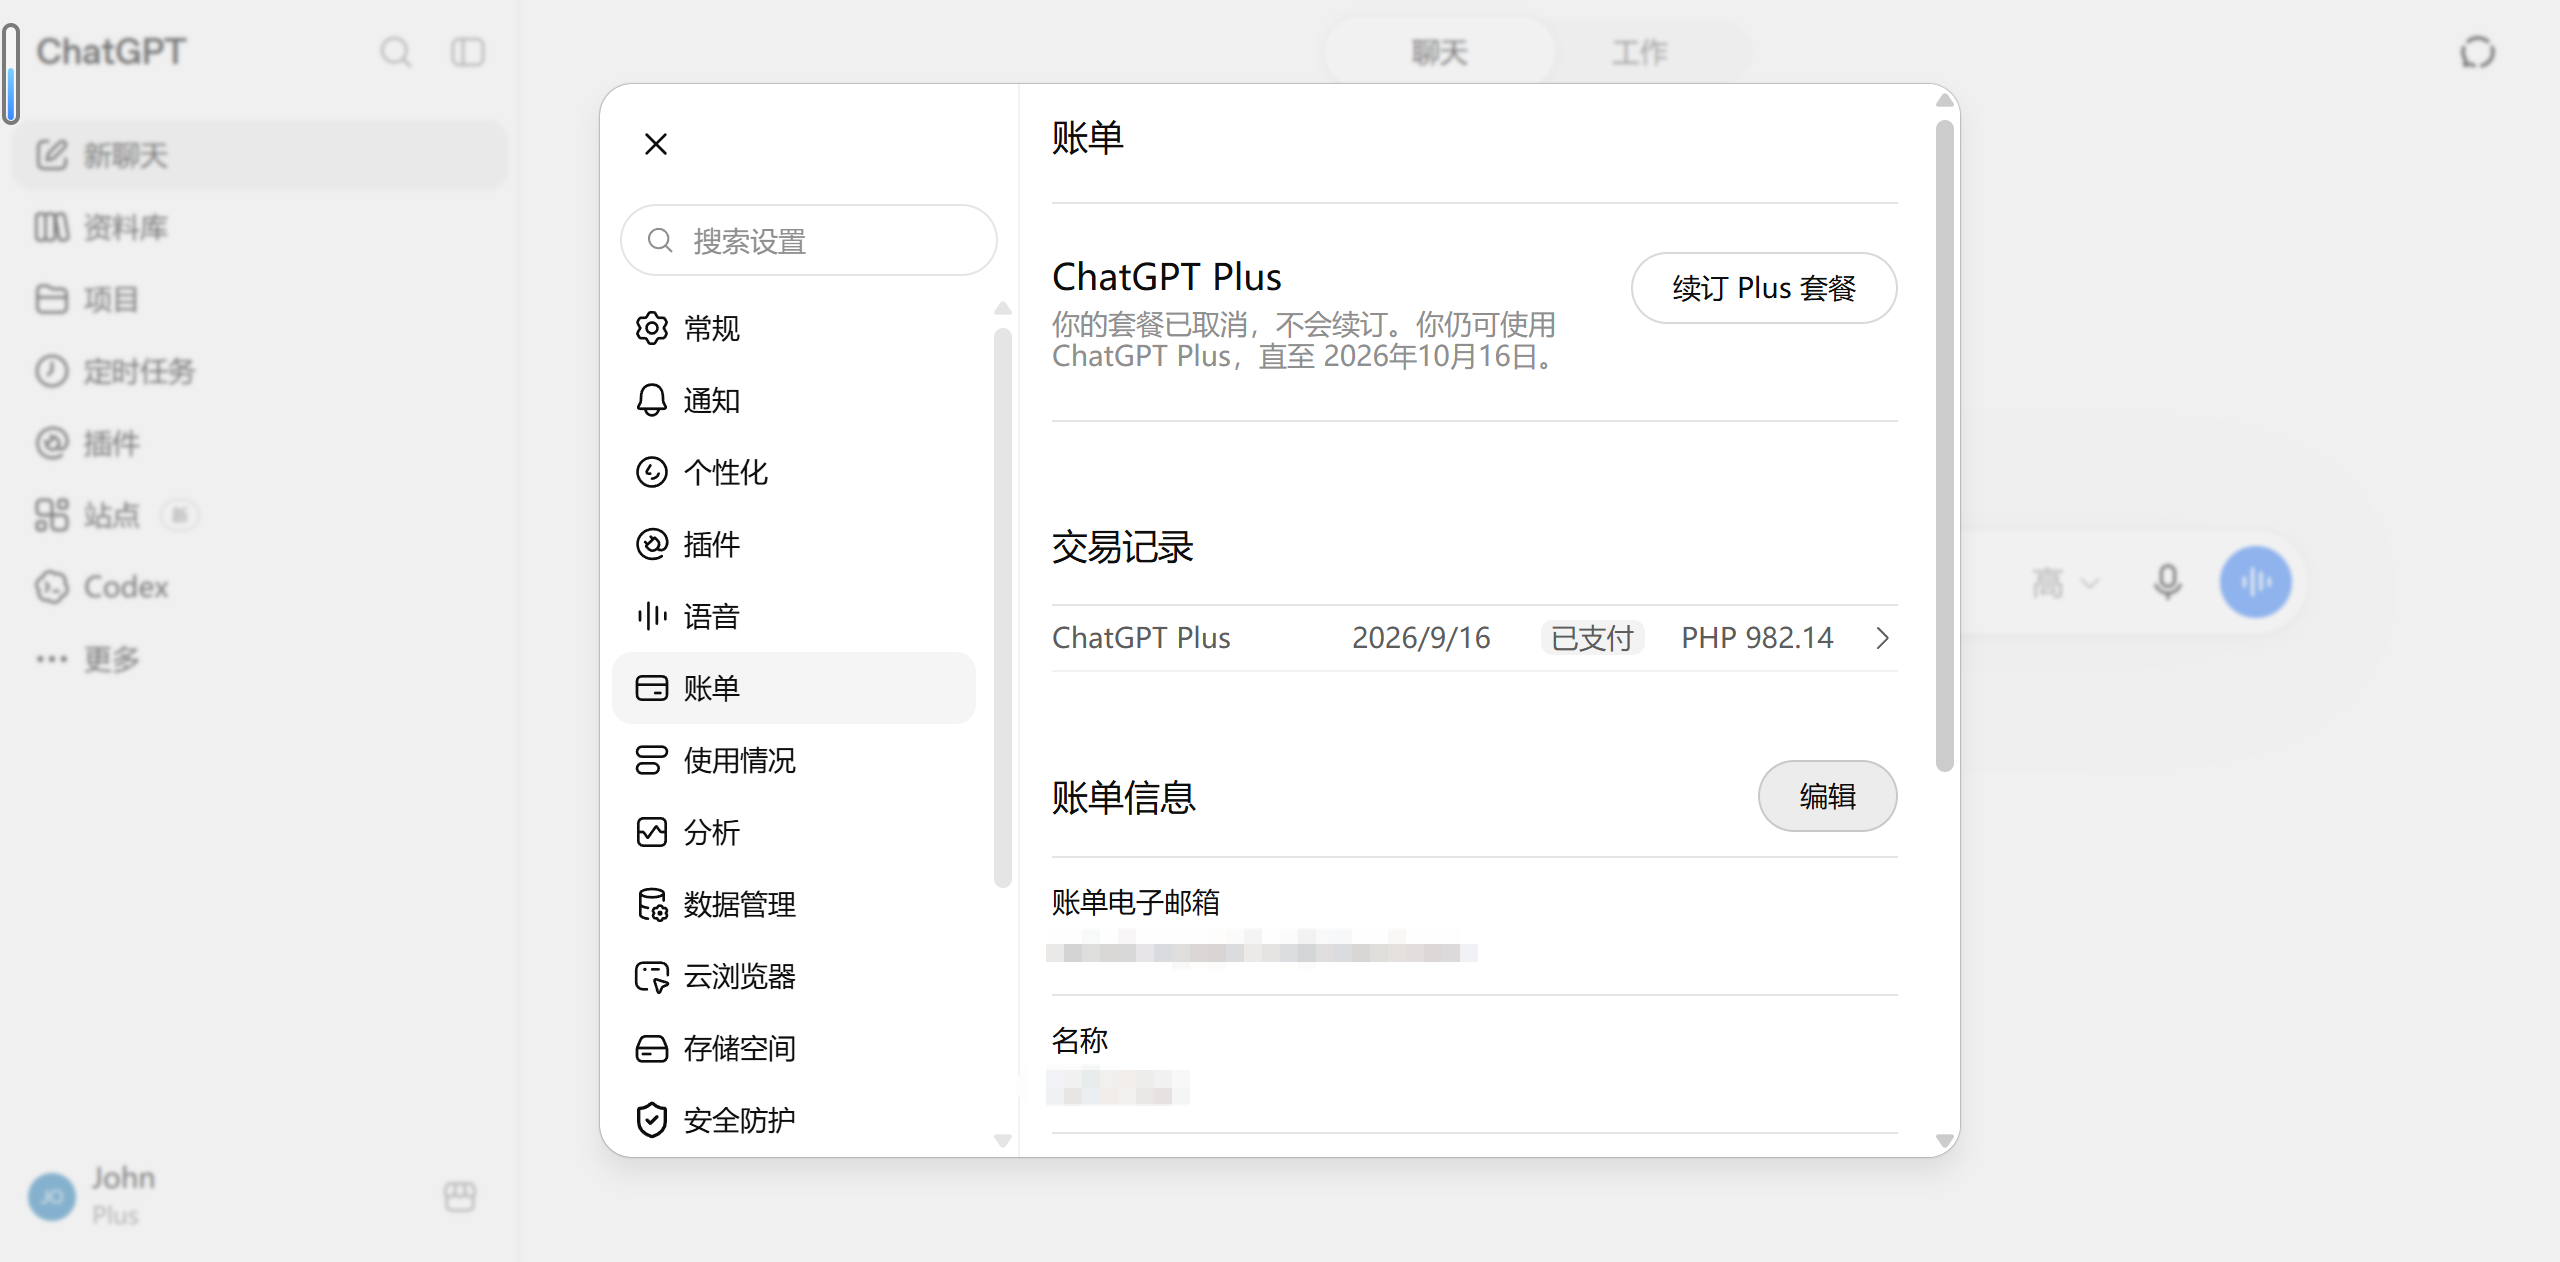Start voice mode with the blue waveform button
This screenshot has height=1262, width=2560.
(x=2256, y=582)
